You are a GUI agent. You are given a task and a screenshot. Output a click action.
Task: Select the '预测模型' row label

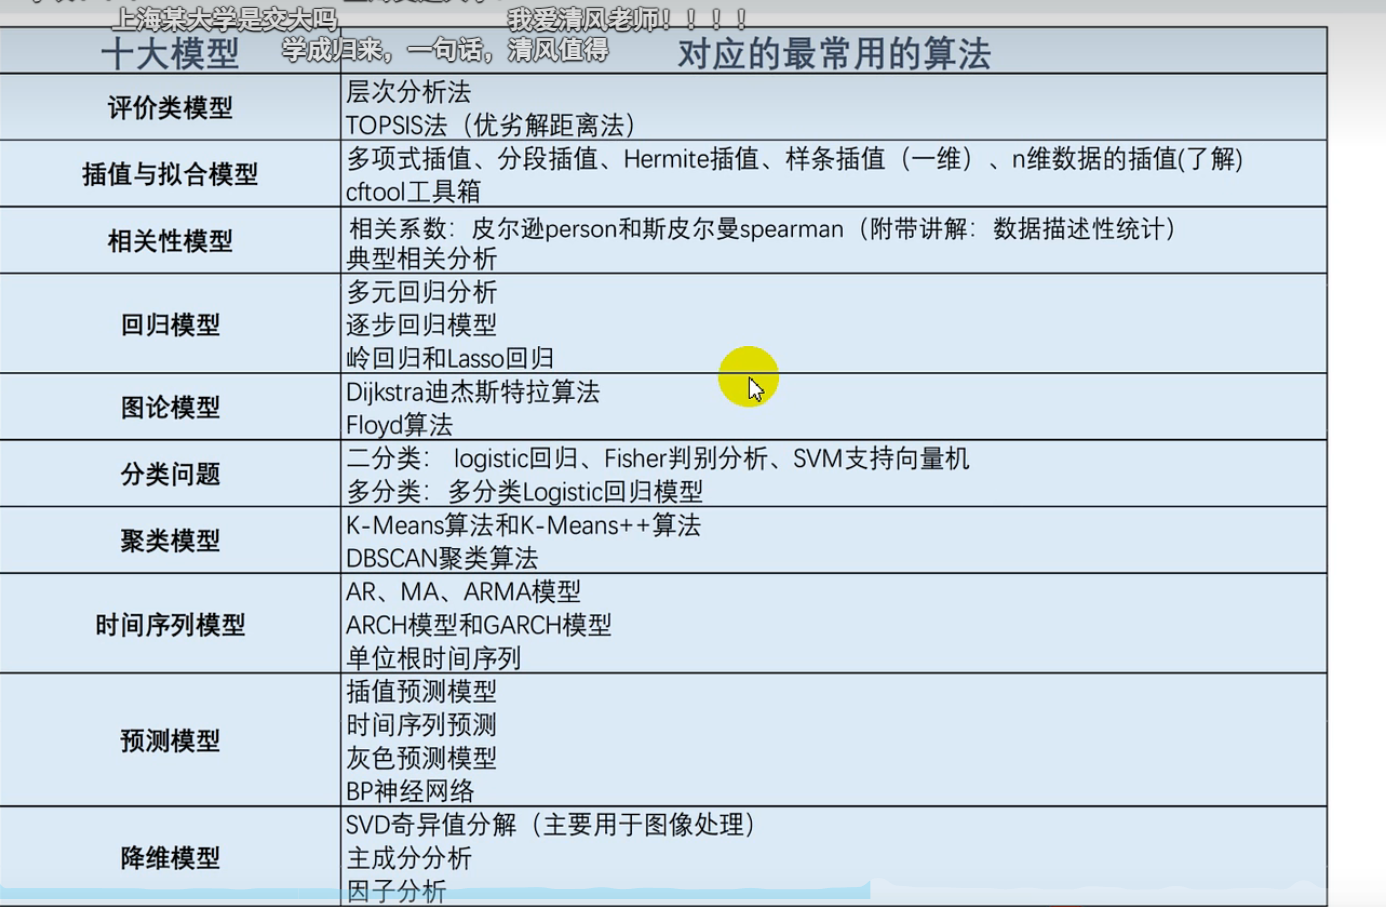tap(170, 741)
